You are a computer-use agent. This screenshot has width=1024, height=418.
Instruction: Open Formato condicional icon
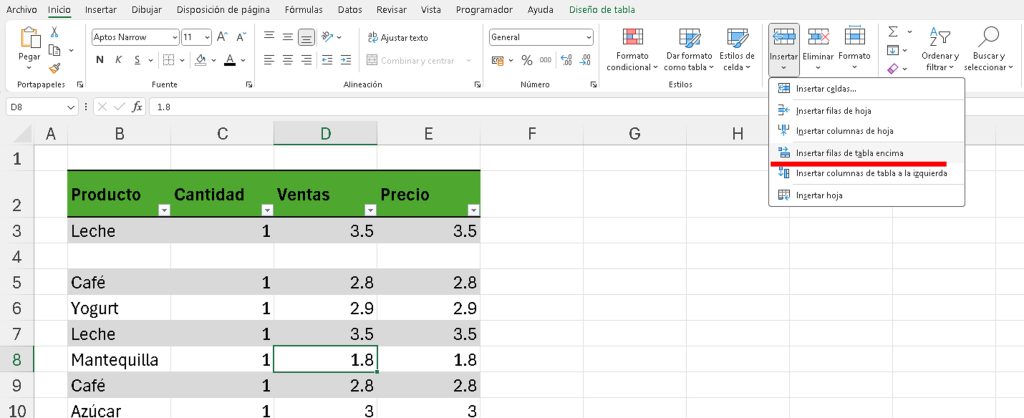(632, 48)
